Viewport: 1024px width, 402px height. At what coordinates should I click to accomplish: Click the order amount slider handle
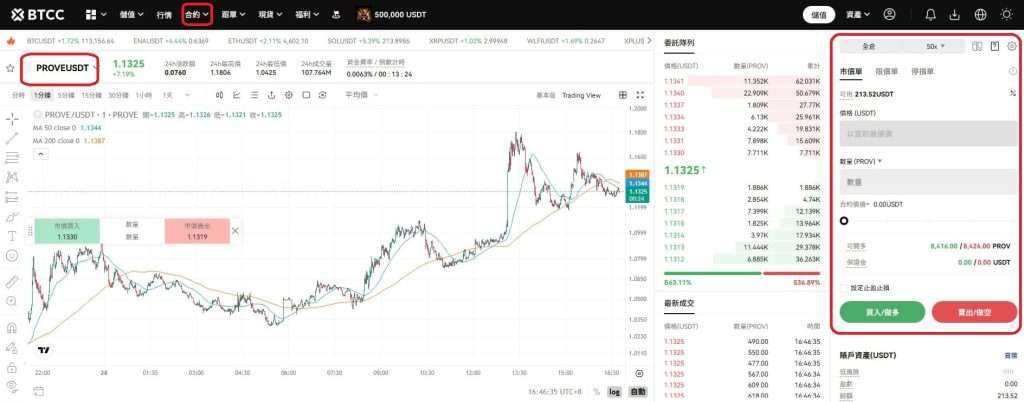point(844,221)
